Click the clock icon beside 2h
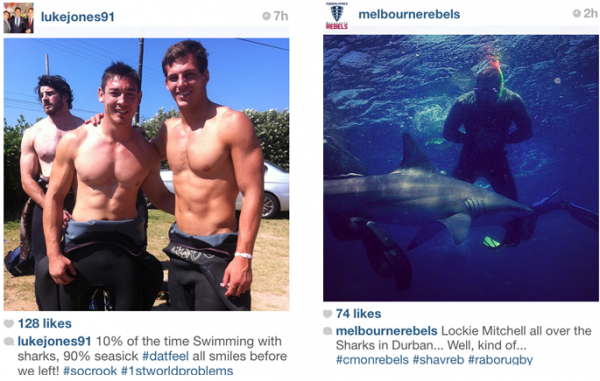Screen dimensions: 600x381 point(577,13)
